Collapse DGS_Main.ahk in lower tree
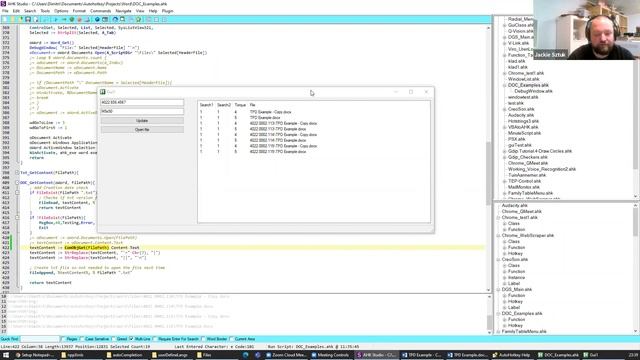The image size is (640, 360). tap(498, 290)
